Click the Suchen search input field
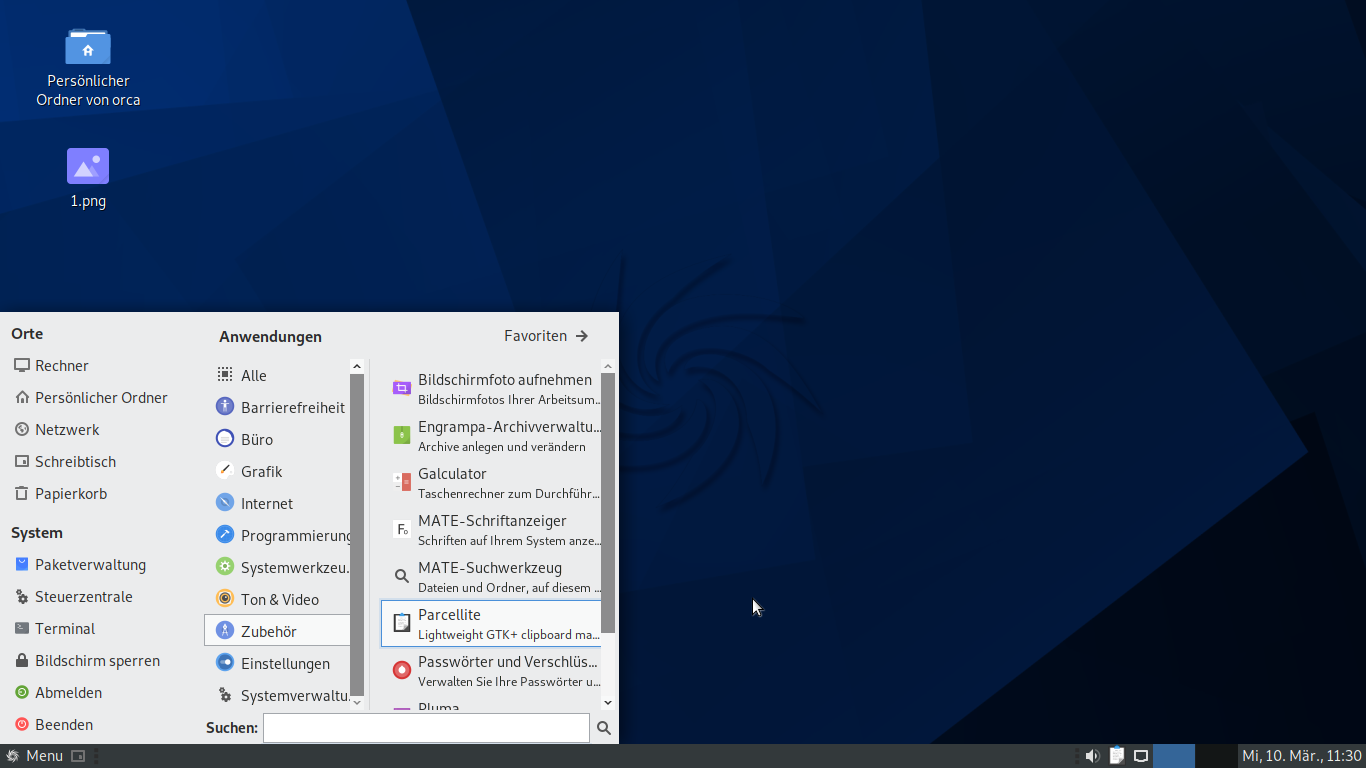Screen dimensions: 1366x768 click(x=426, y=728)
